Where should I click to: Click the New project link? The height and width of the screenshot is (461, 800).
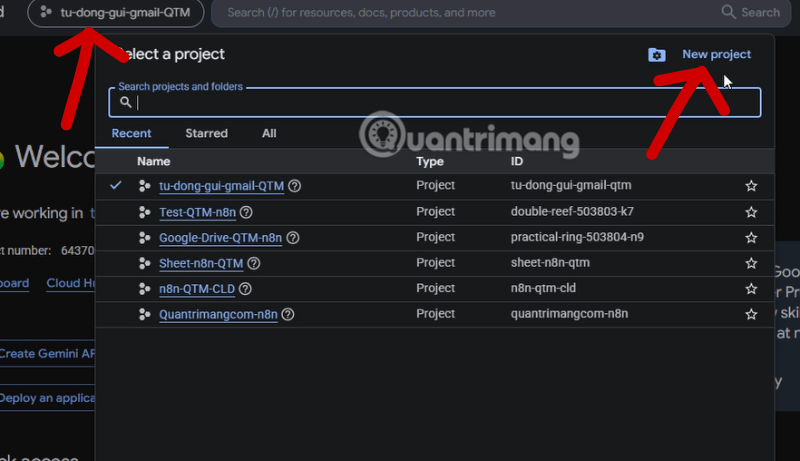point(716,54)
